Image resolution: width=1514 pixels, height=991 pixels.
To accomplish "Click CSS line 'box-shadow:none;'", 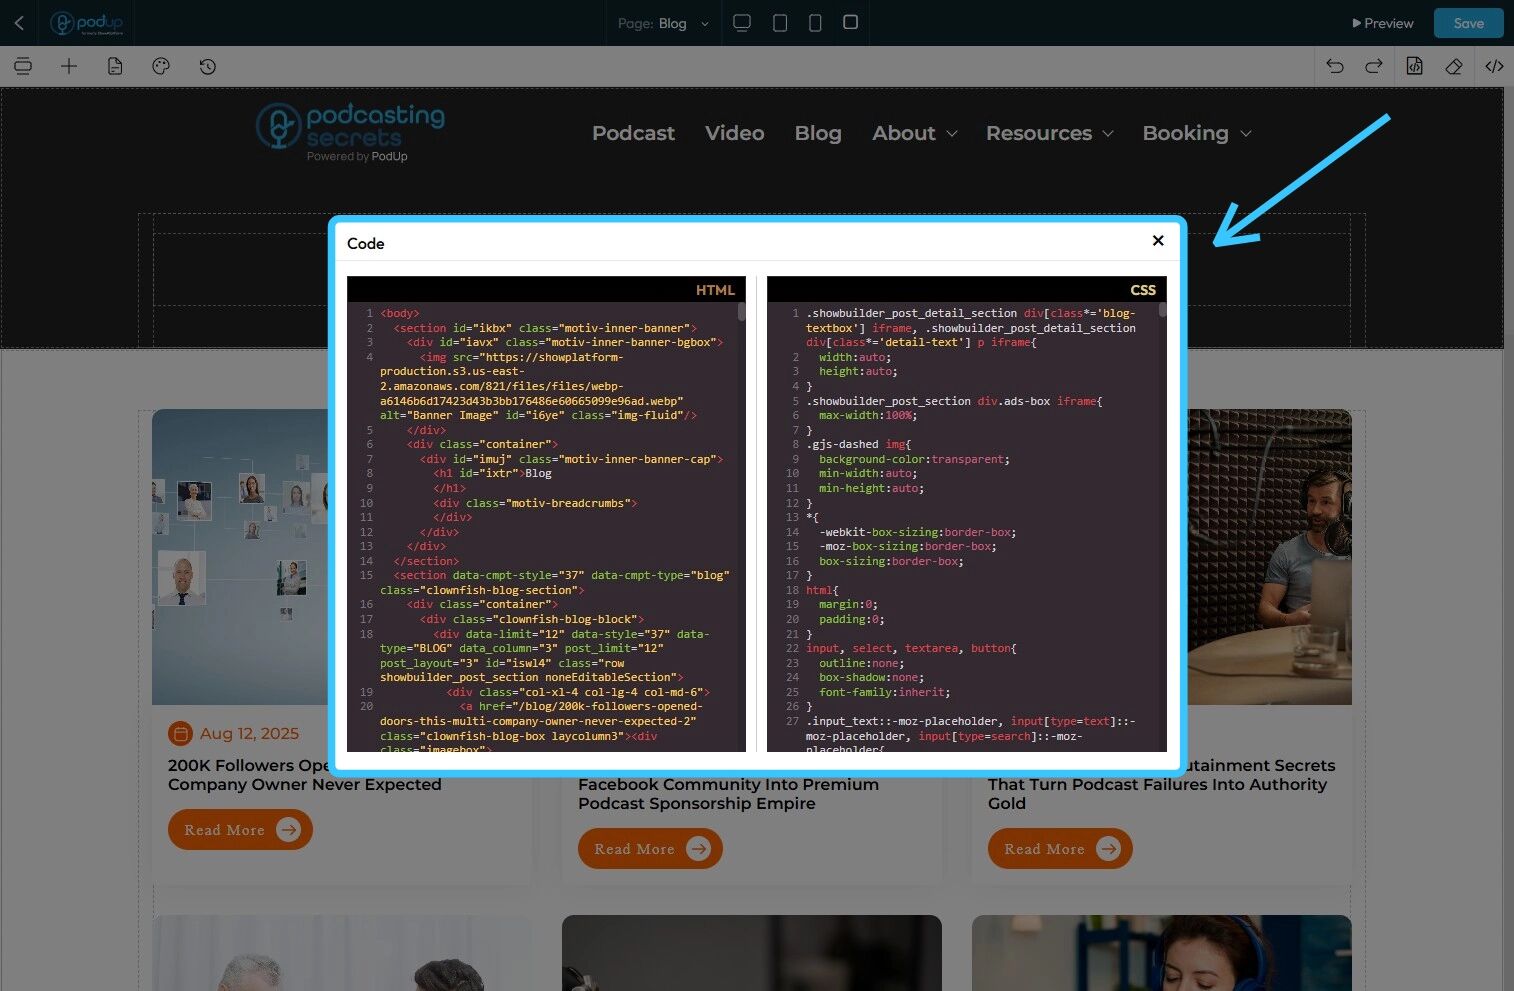I will (x=871, y=677).
